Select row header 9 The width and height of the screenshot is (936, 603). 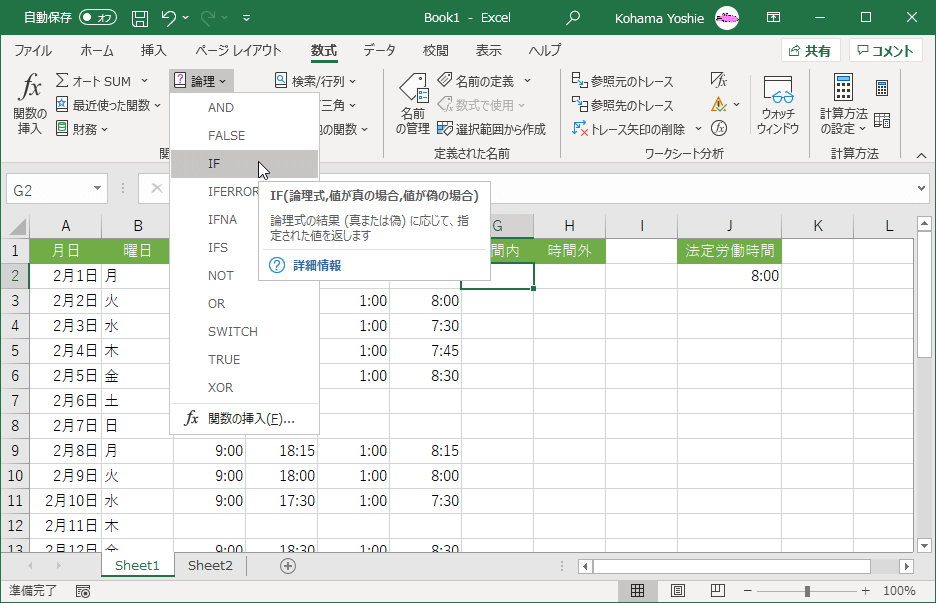pos(15,451)
